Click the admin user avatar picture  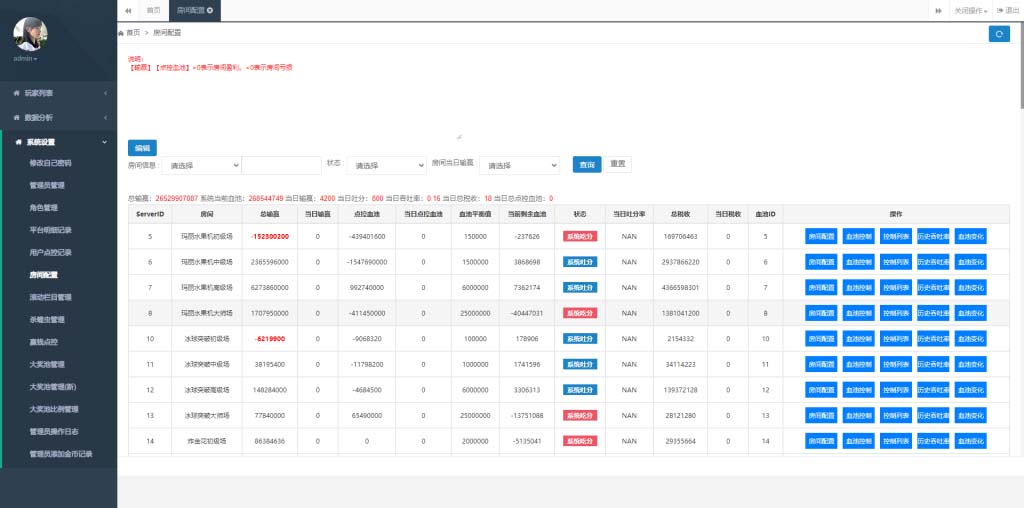[30, 34]
